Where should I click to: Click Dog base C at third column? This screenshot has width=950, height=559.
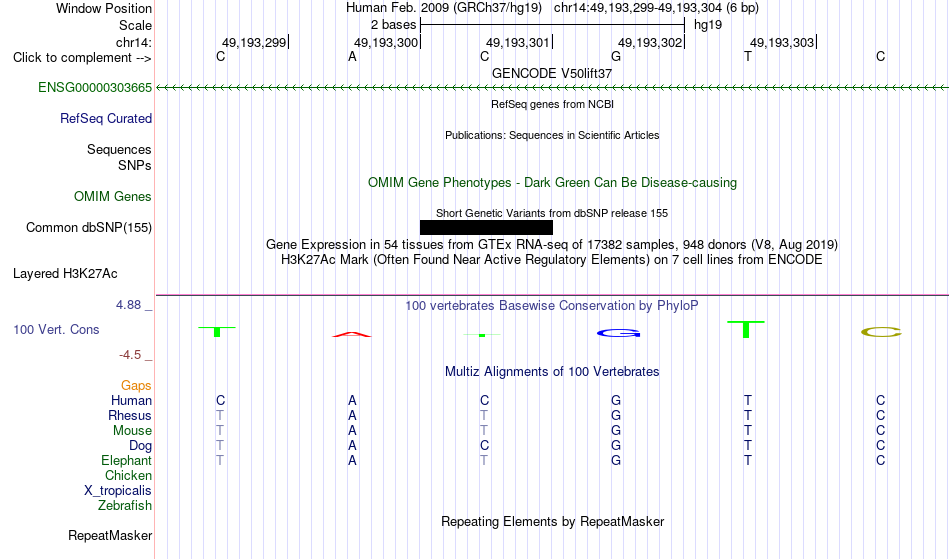(x=484, y=446)
